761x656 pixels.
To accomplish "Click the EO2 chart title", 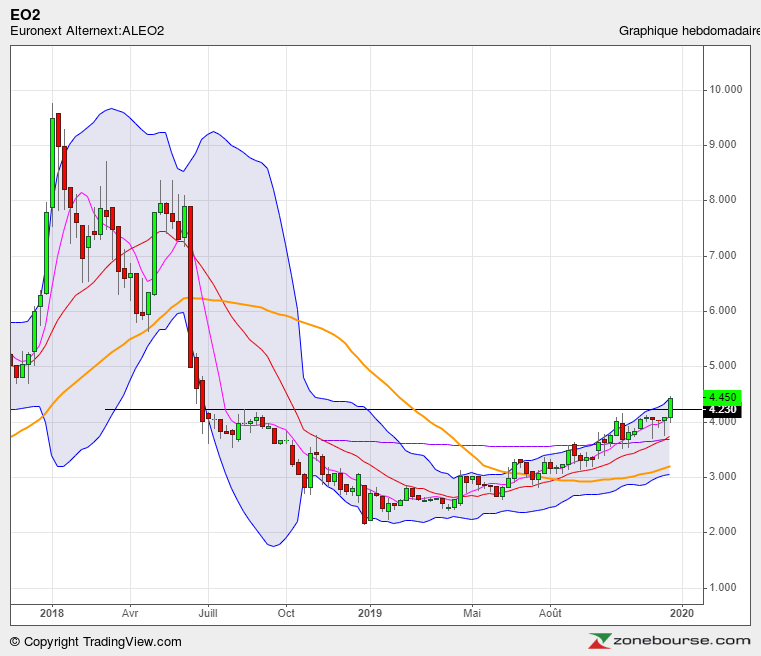I will (25, 15).
